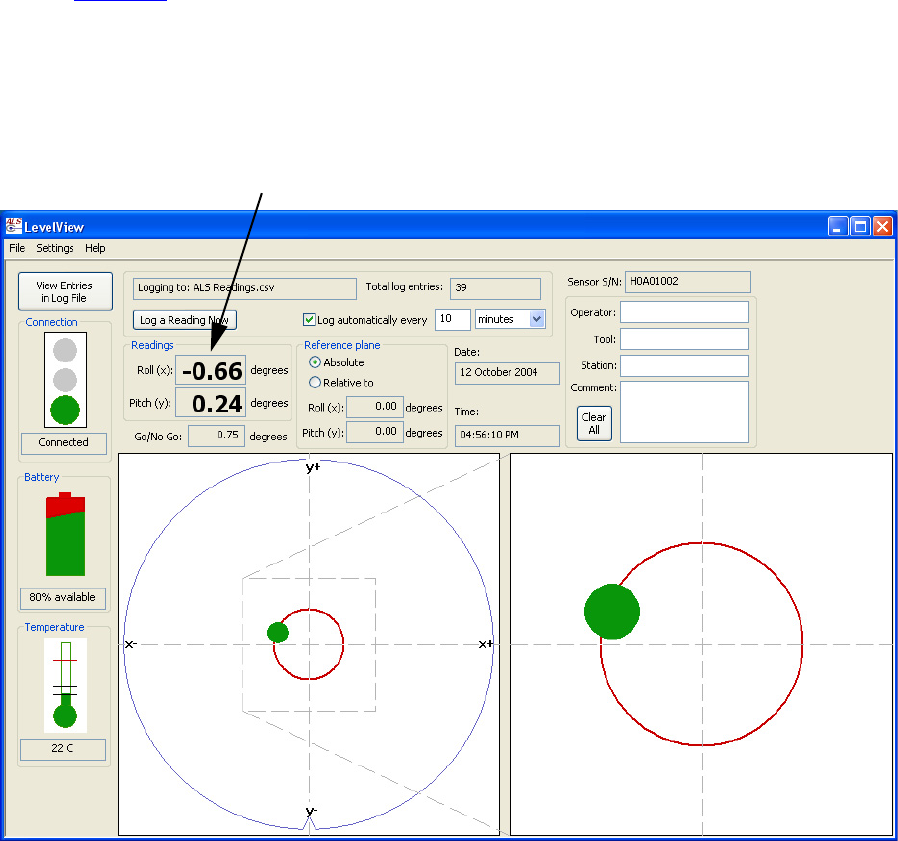Click the LevelView app icon in title bar

pyautogui.click(x=13, y=226)
